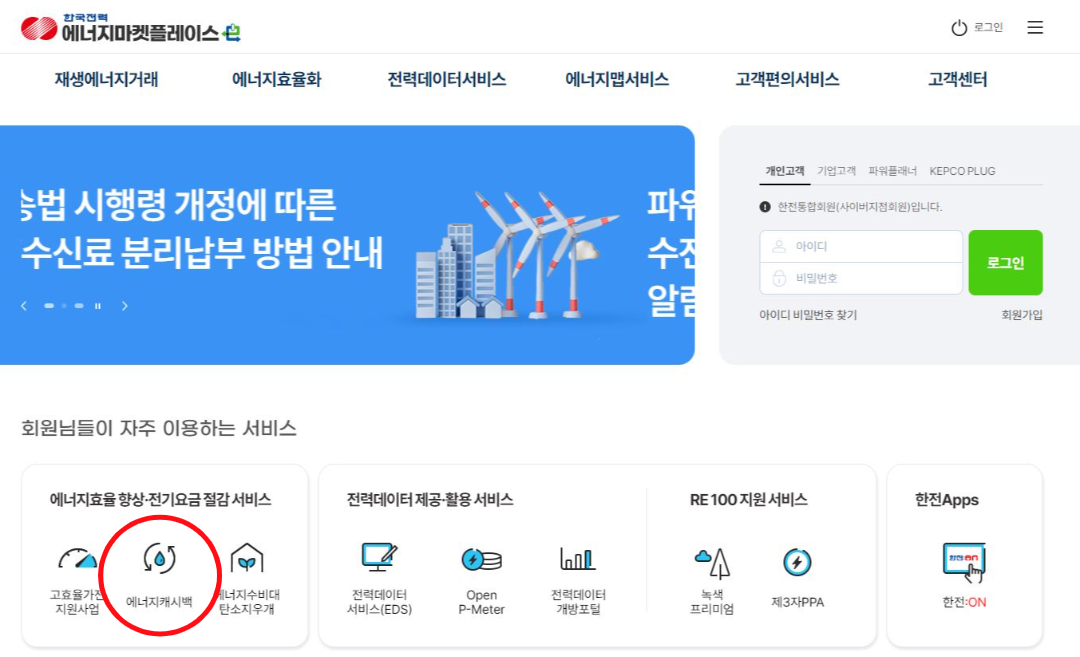
Task: Open the hamburger menu at top right
Action: click(1035, 27)
